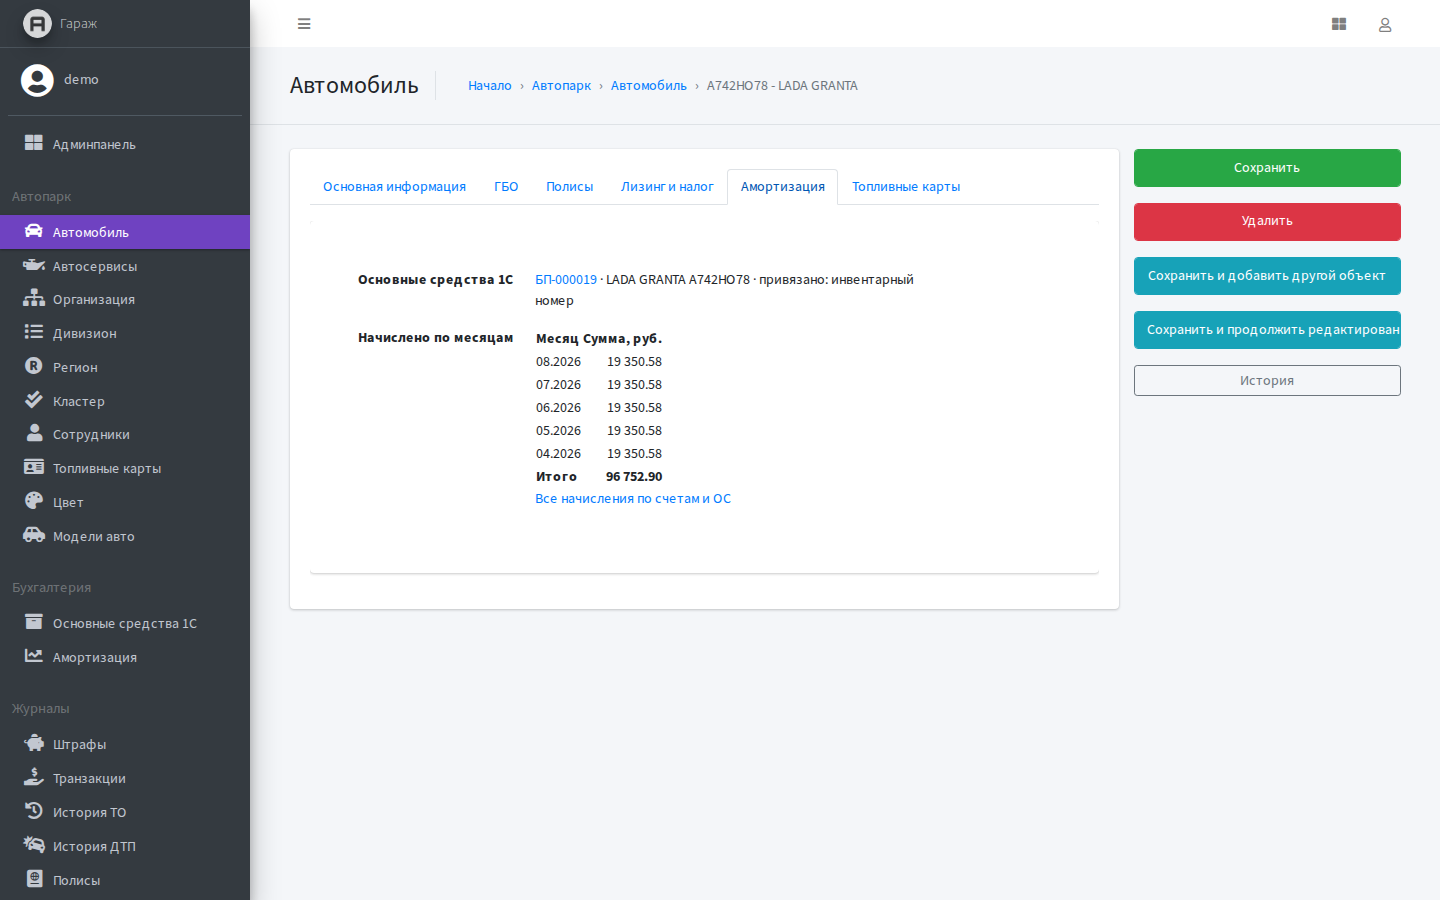The image size is (1440, 900).
Task: Switch to the Полисы tab
Action: click(x=569, y=187)
